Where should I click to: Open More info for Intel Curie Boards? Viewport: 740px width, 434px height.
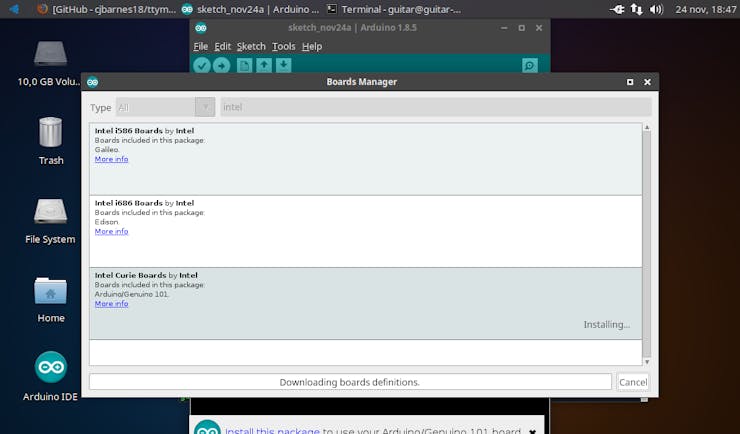pos(111,303)
